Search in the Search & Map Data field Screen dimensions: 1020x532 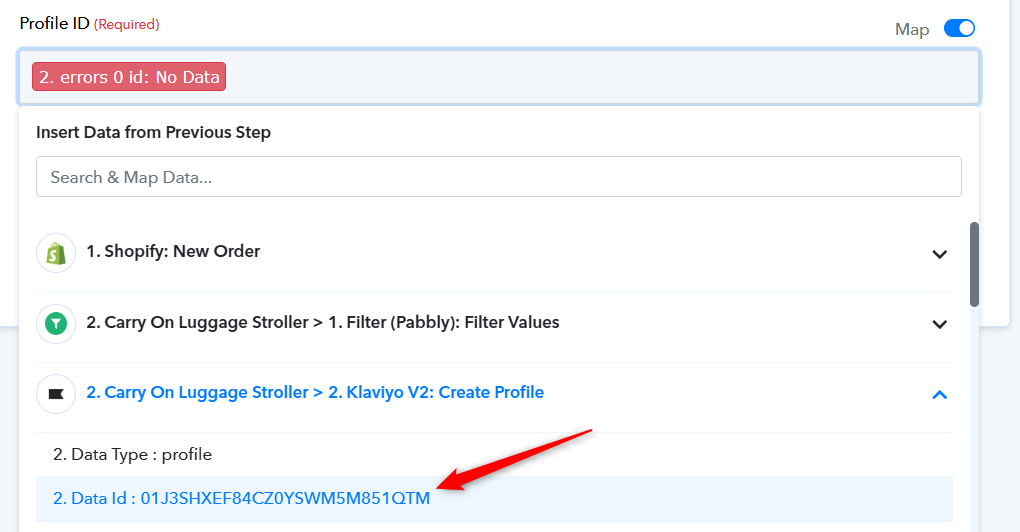(498, 176)
